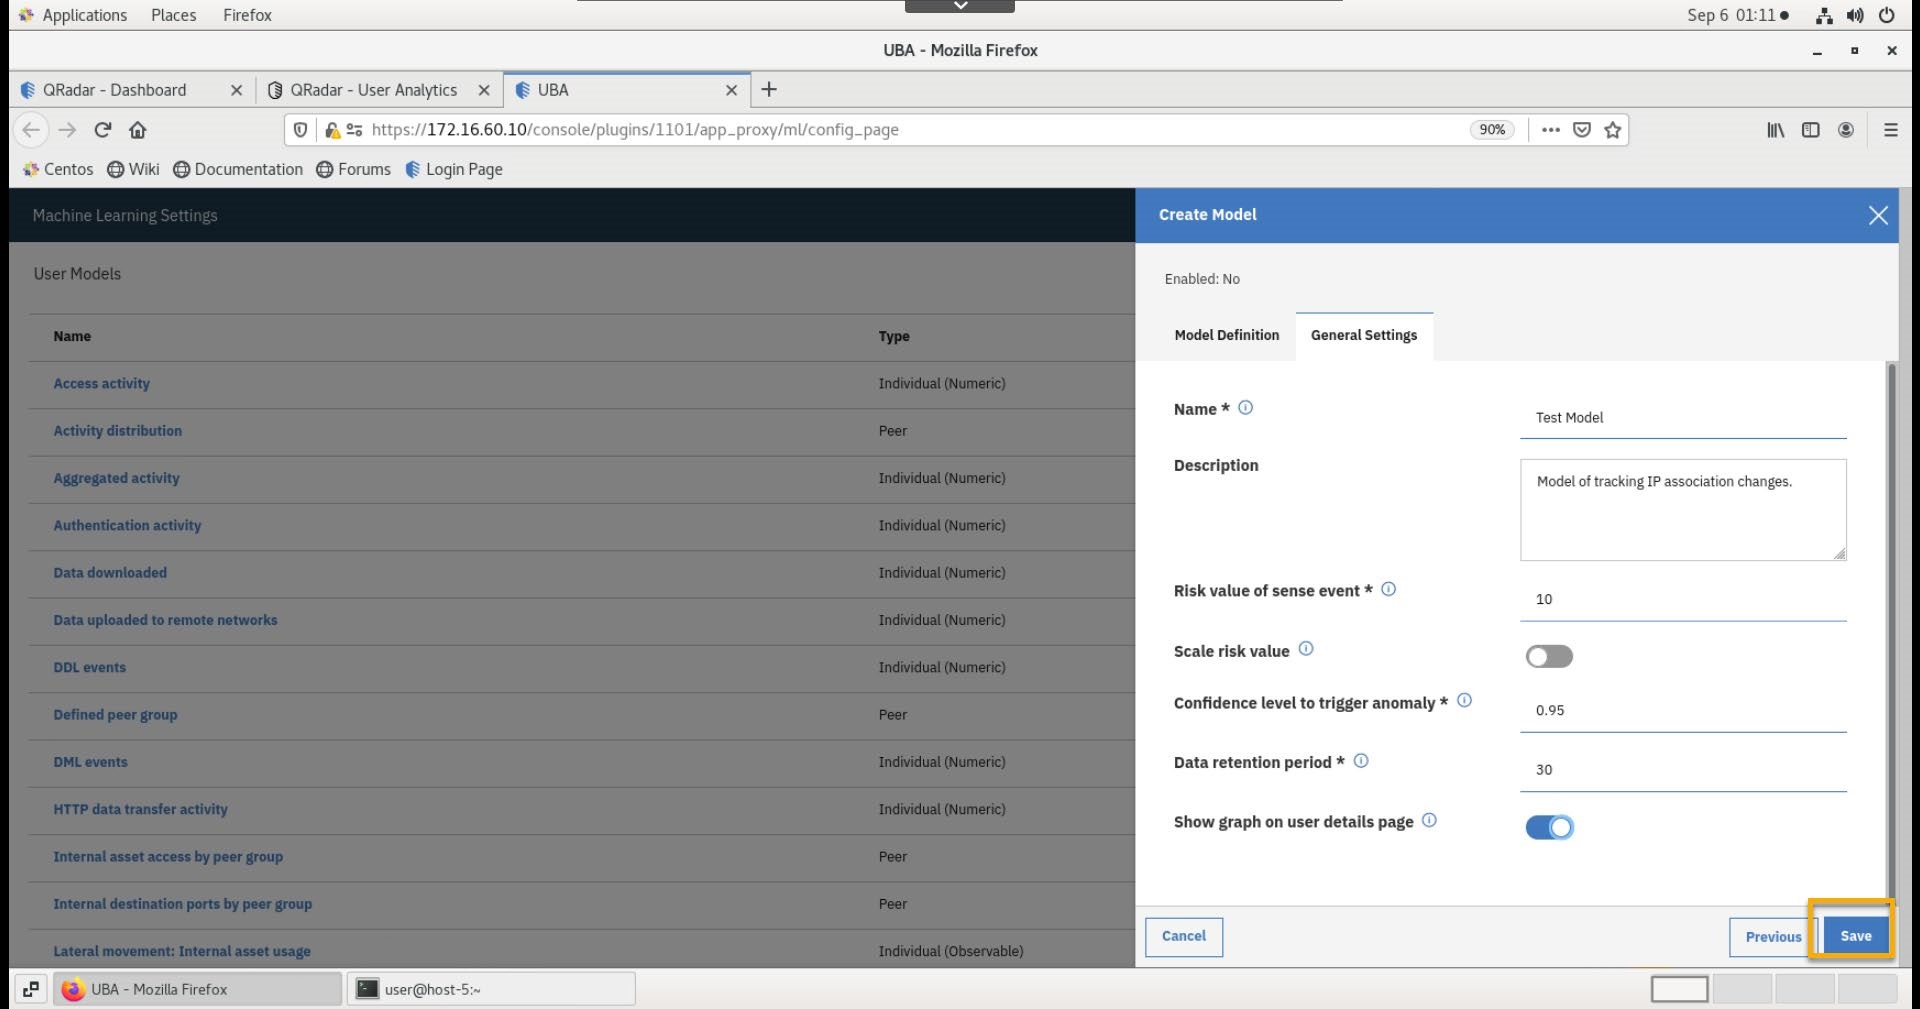Open the Applications menu
The image size is (1920, 1009).
tap(73, 15)
